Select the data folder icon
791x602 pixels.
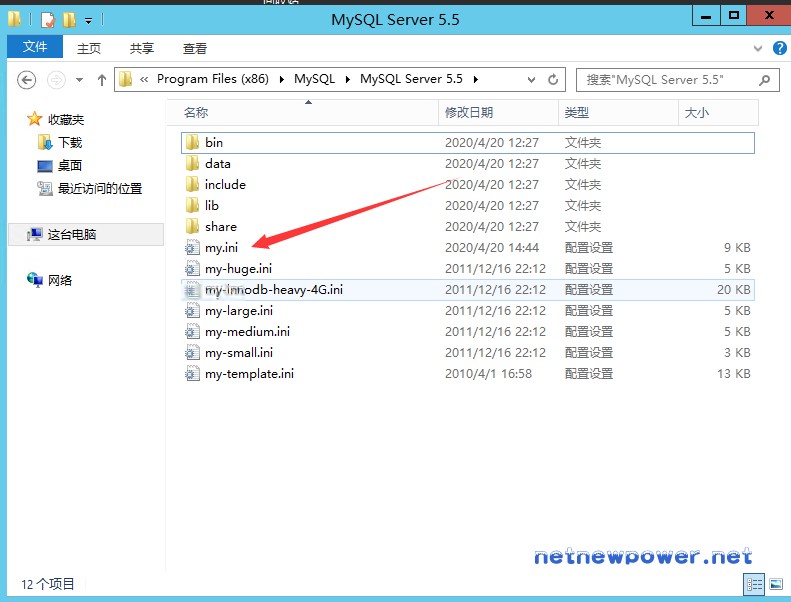point(192,163)
